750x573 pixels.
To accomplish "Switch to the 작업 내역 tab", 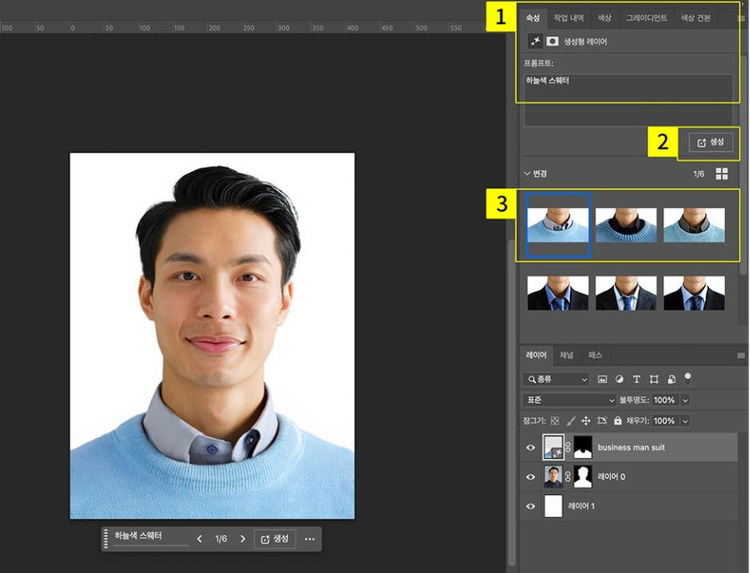I will pyautogui.click(x=568, y=18).
